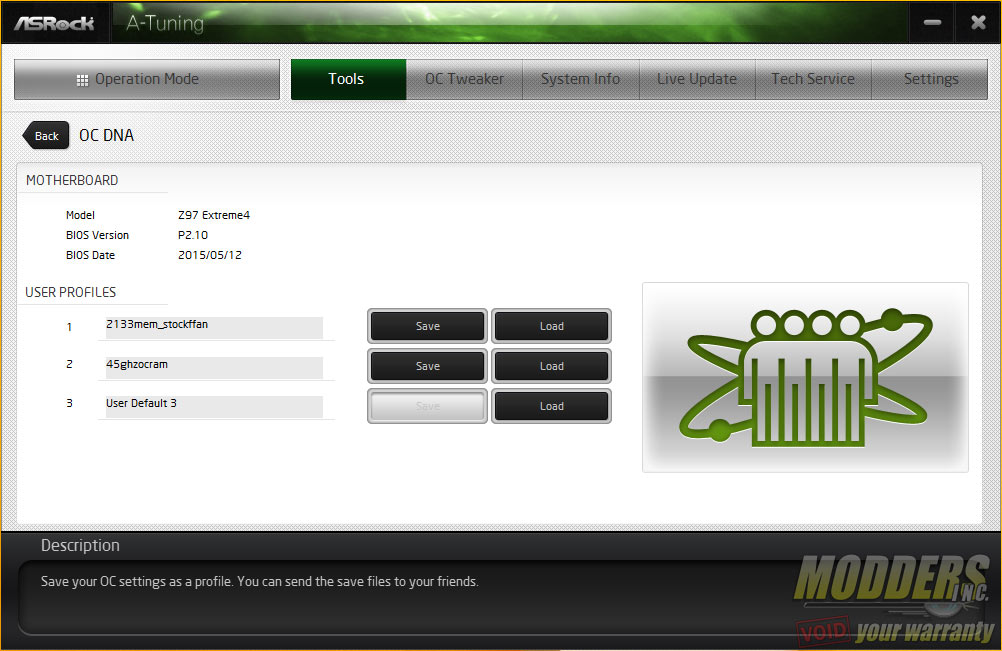The image size is (1002, 651).
Task: Click the Operation Mode grid icon
Action: click(x=82, y=80)
